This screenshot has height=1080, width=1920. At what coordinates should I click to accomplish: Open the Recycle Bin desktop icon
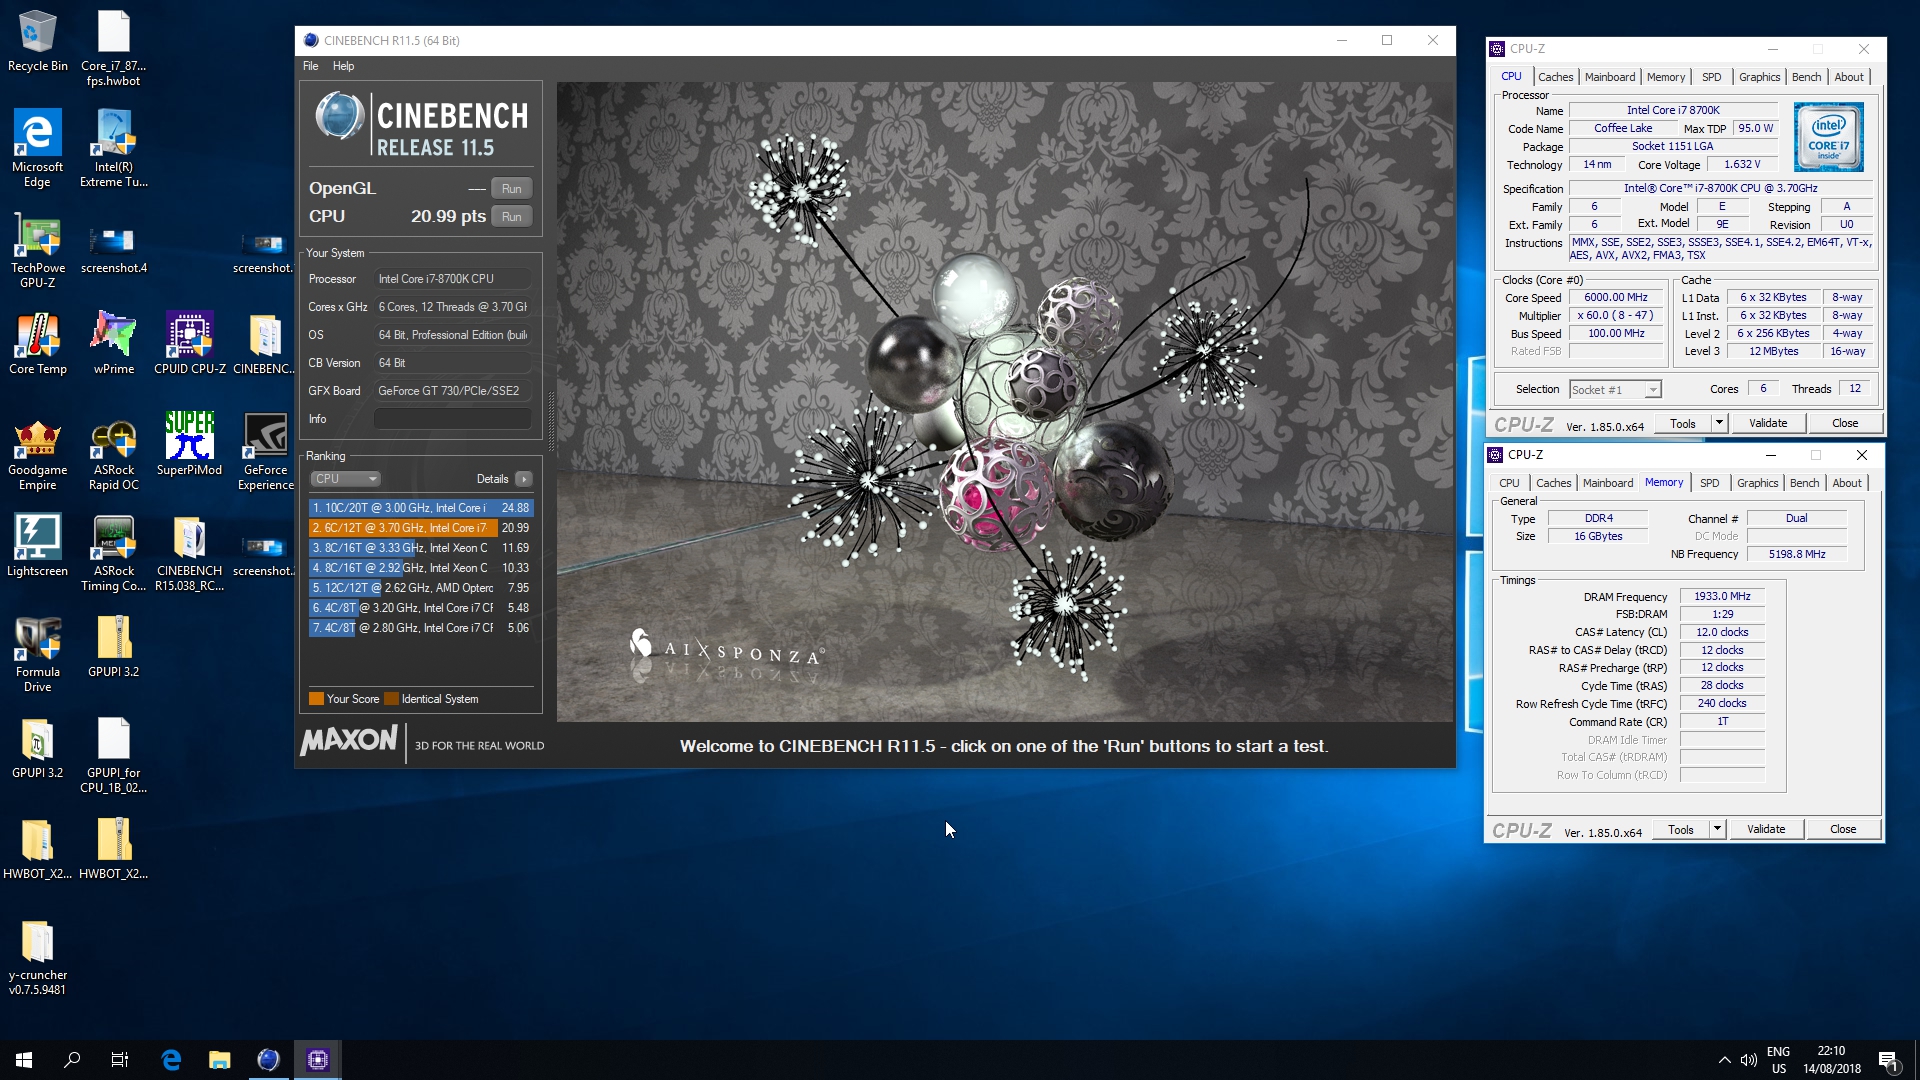[x=37, y=41]
